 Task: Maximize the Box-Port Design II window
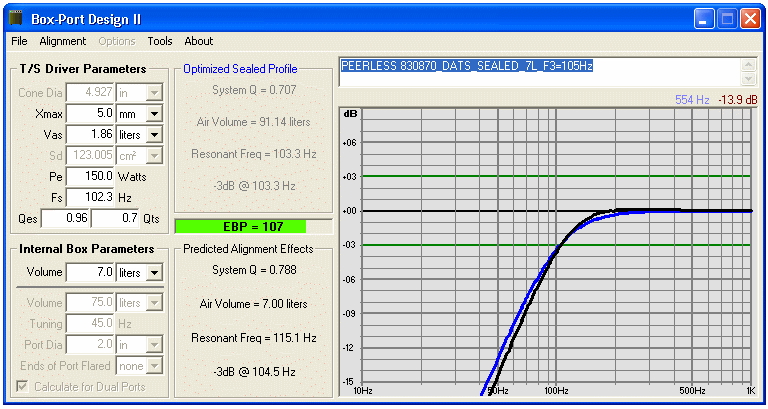(727, 19)
